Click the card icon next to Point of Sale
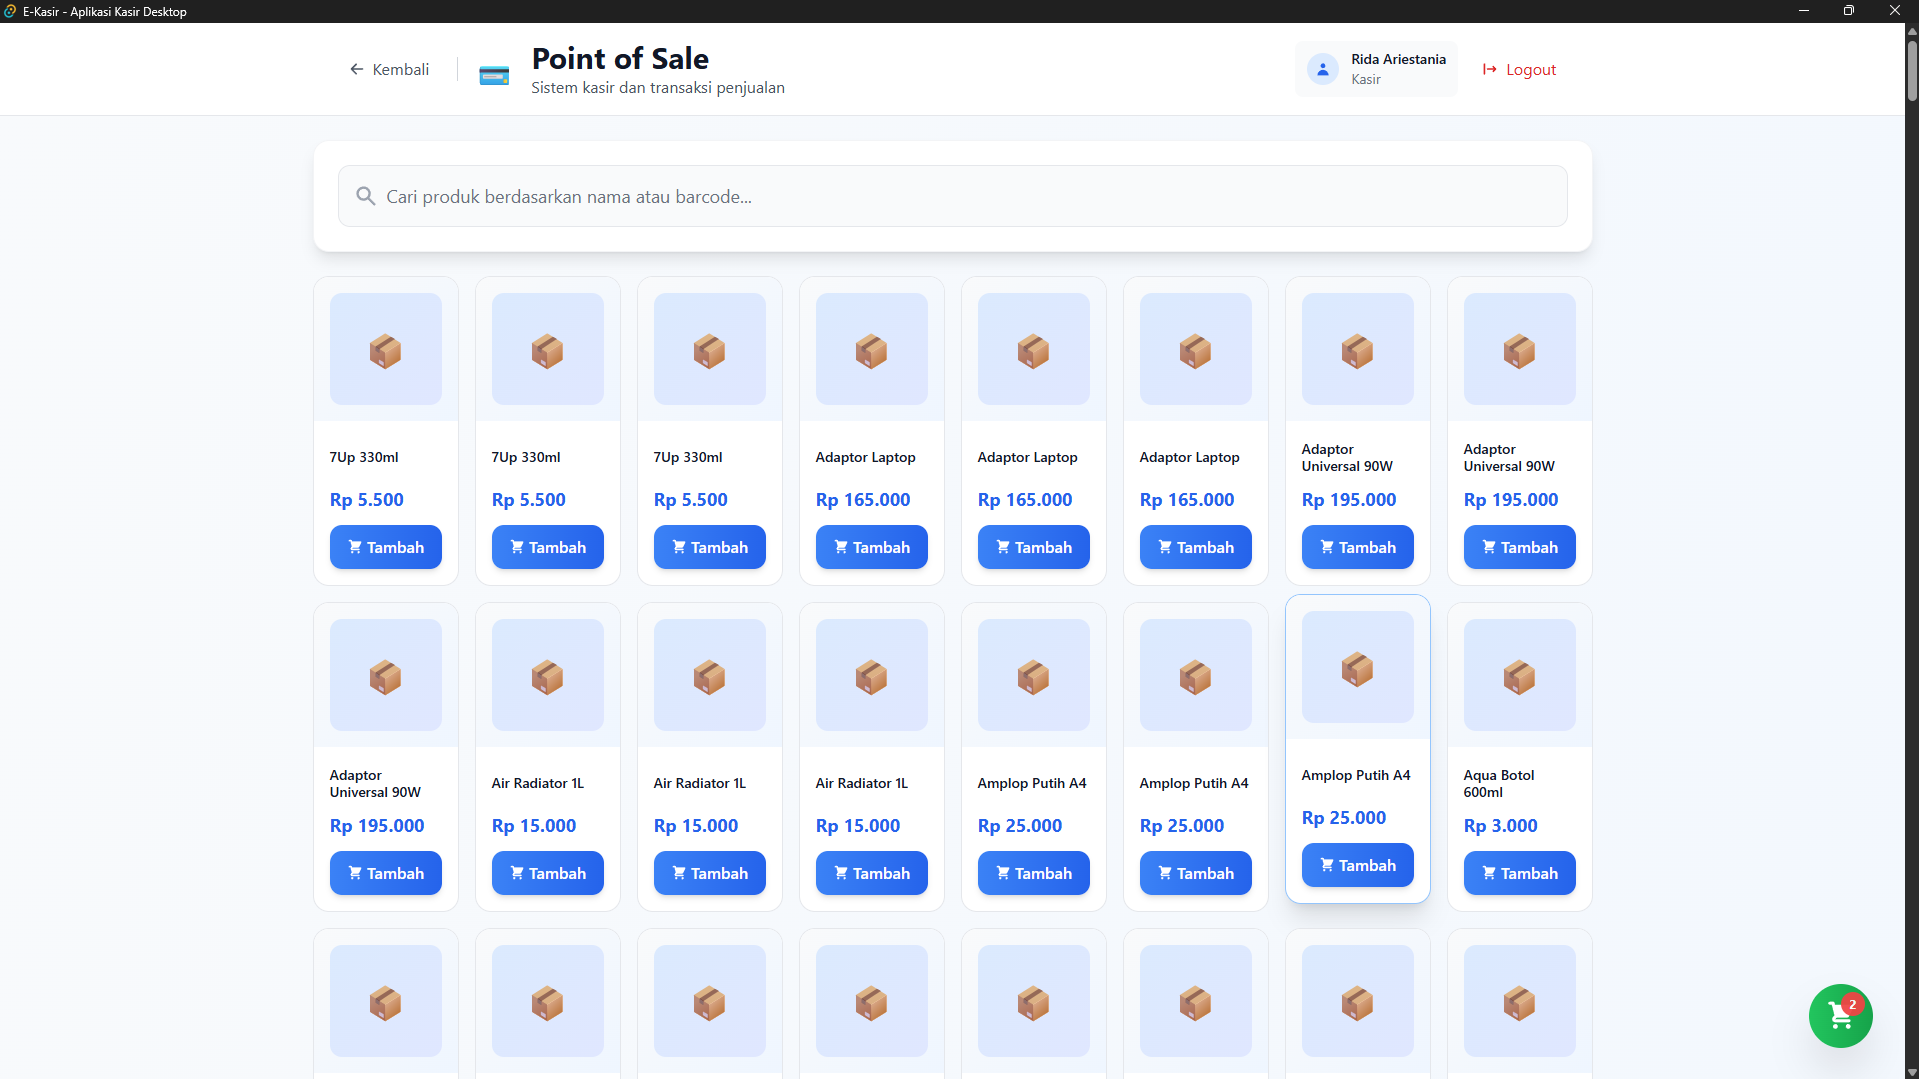 493,73
